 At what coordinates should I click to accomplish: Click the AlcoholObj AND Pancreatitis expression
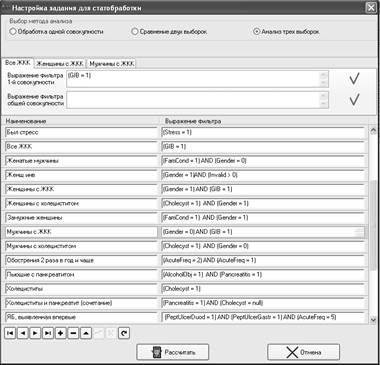(263, 275)
